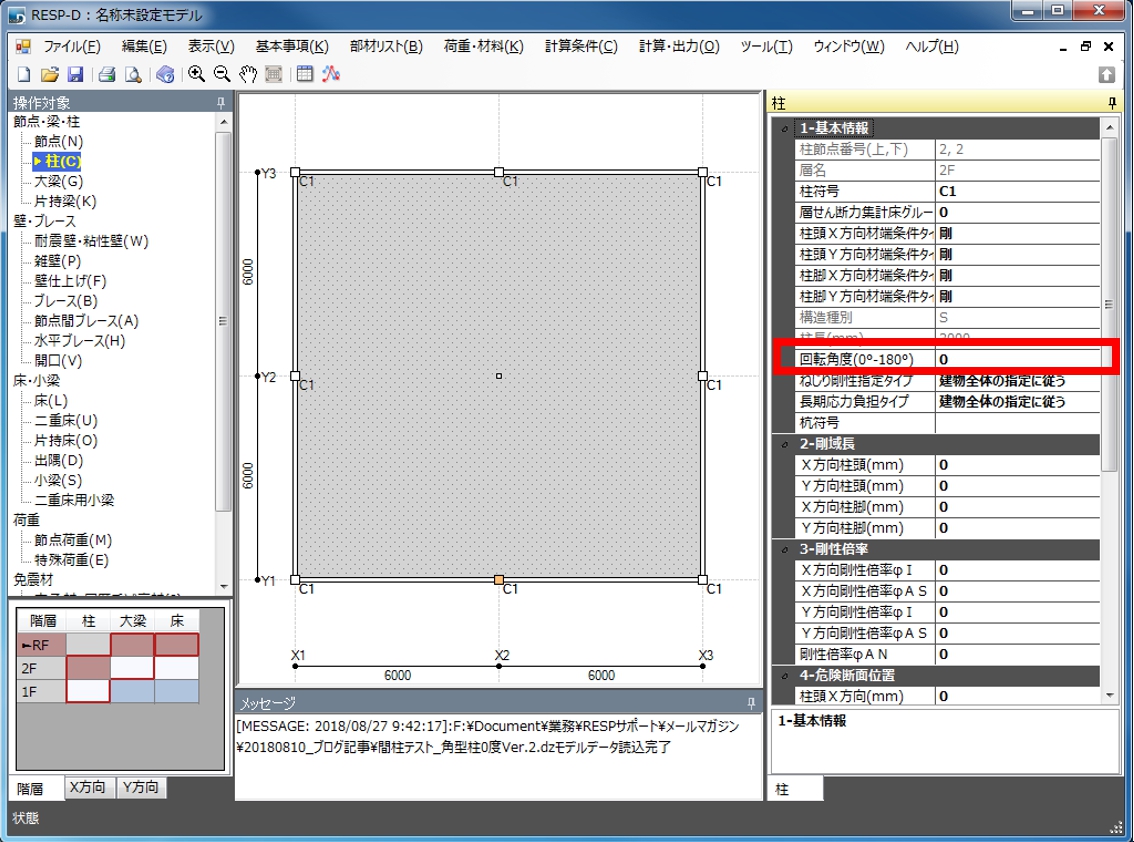Select the zoom out tool
The image size is (1134, 842).
(x=221, y=74)
